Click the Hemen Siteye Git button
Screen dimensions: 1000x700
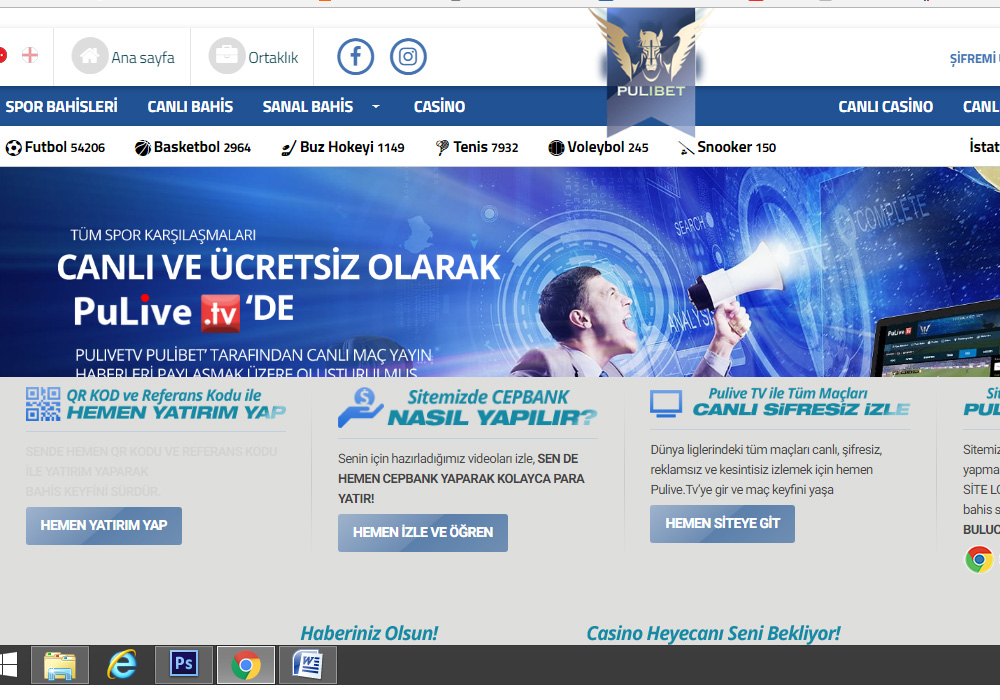pyautogui.click(x=722, y=524)
